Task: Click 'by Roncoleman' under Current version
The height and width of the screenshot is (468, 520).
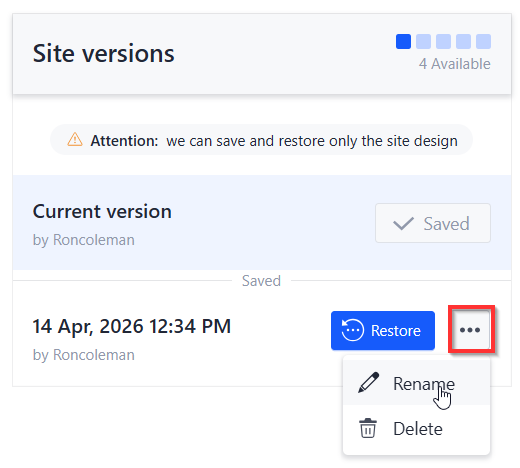Action: 84,240
